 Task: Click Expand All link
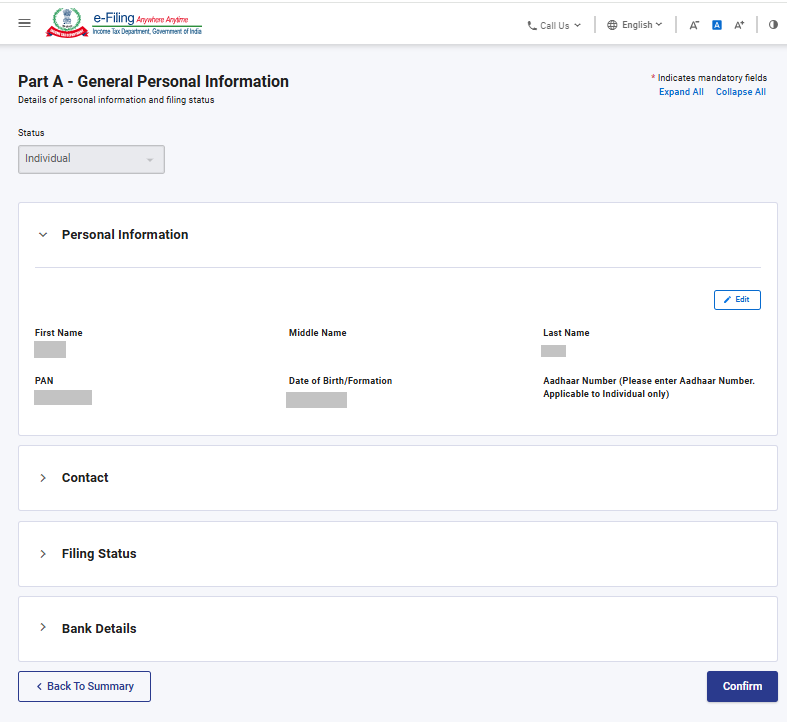[681, 92]
